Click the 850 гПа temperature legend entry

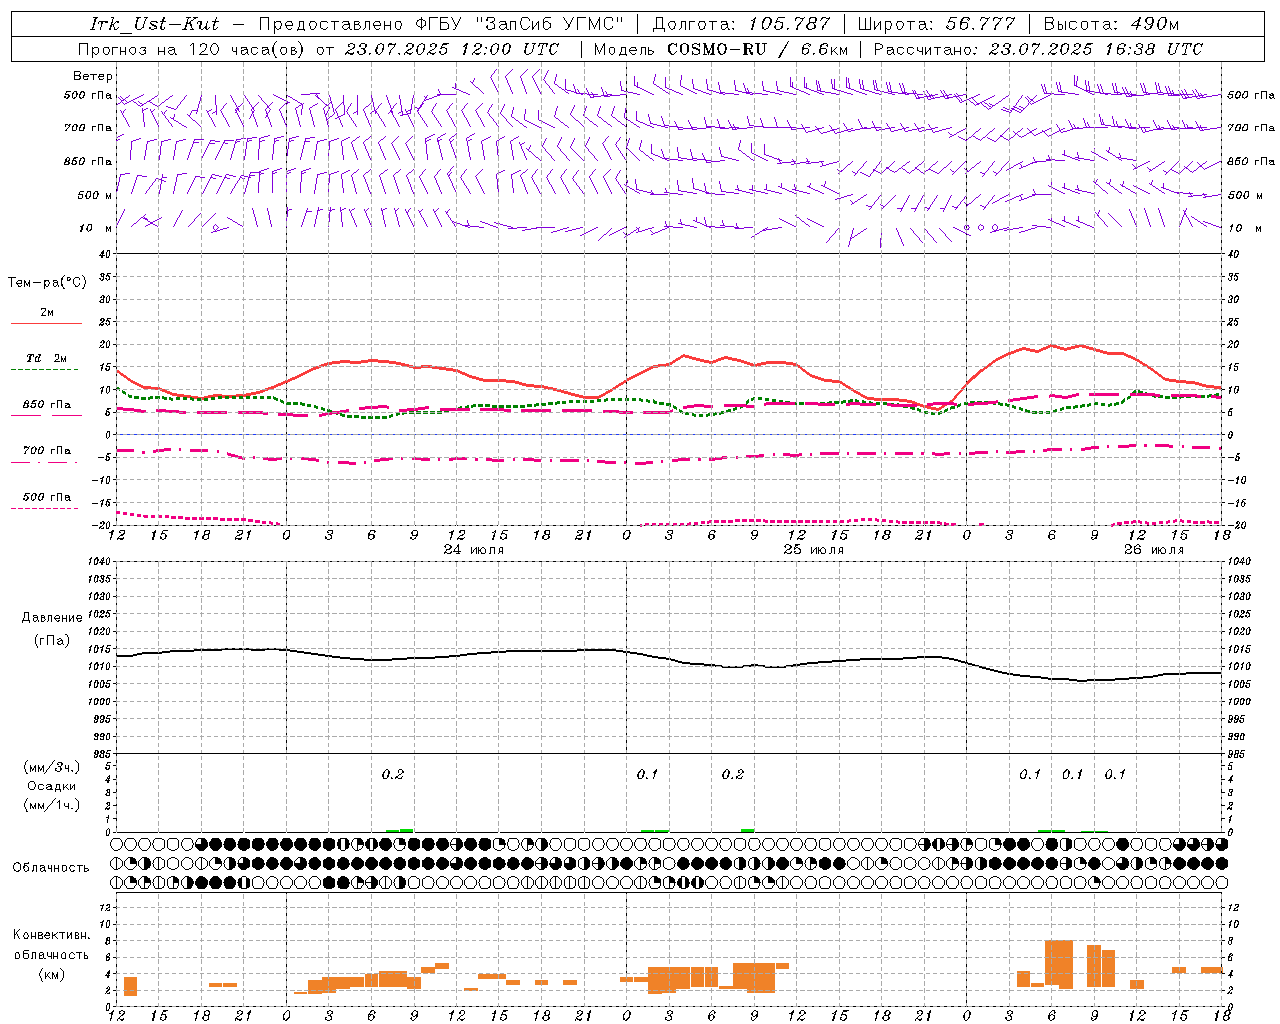(46, 405)
